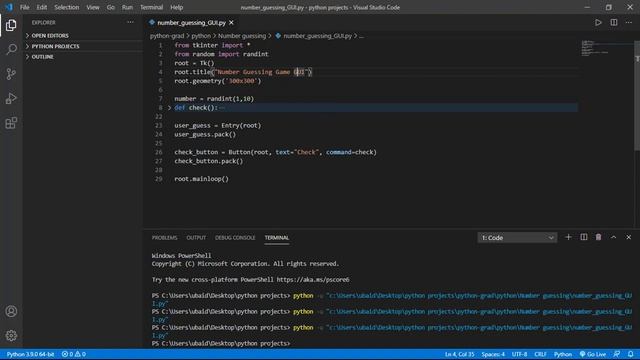
Task: Switch to the Output panel tab
Action: pos(196,238)
